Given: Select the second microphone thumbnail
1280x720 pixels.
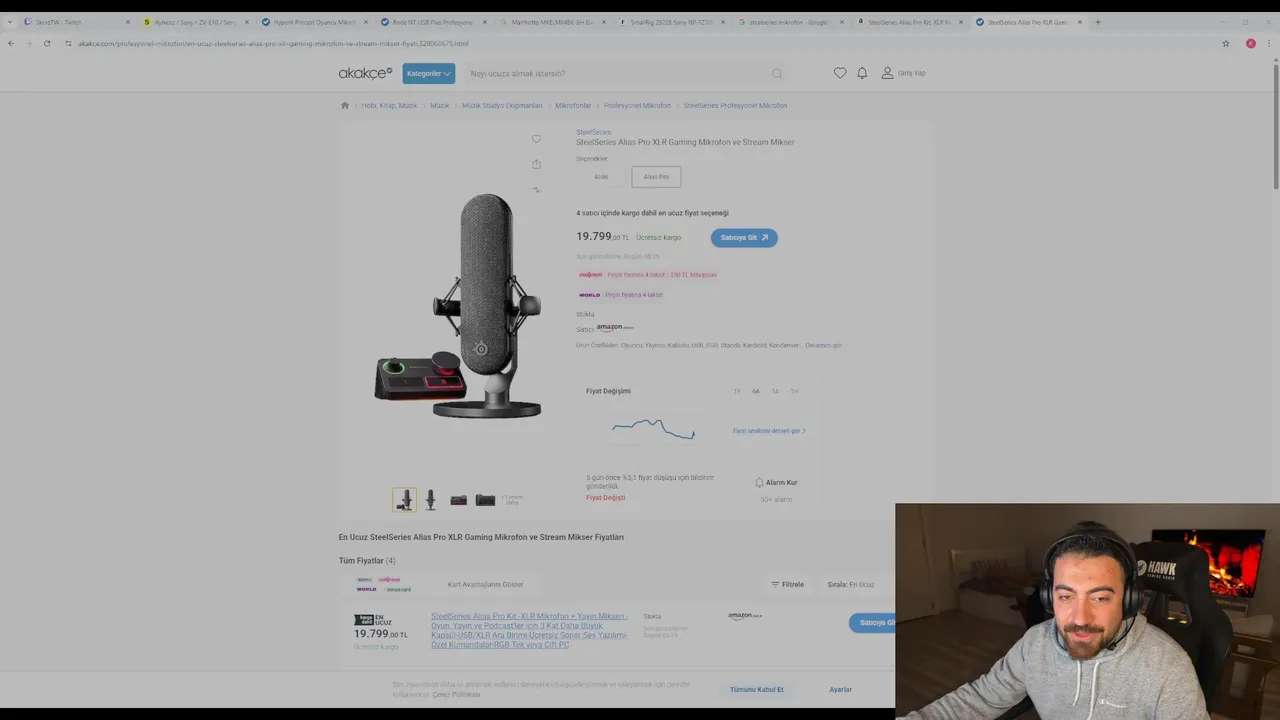Looking at the screenshot, I should click(x=431, y=499).
